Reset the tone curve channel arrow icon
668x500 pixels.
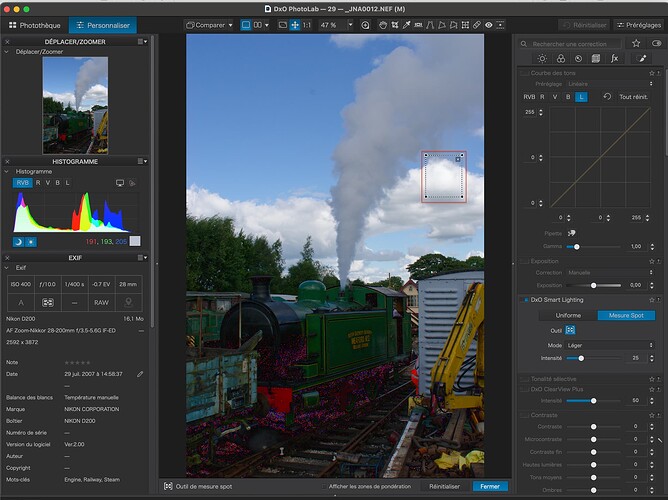pyautogui.click(x=608, y=97)
